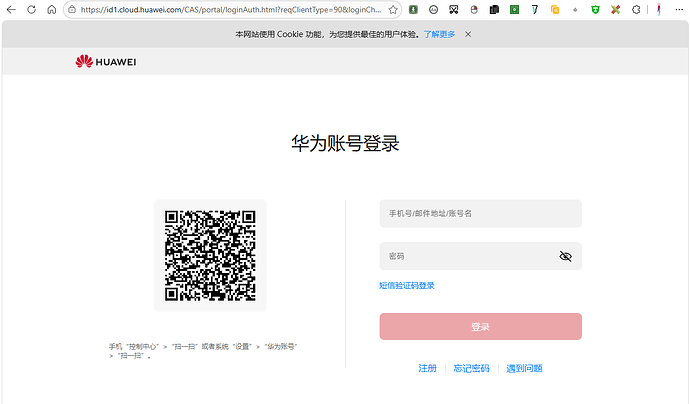The height and width of the screenshot is (404, 690).
Task: Reload the Huawei login page
Action: pyautogui.click(x=31, y=9)
